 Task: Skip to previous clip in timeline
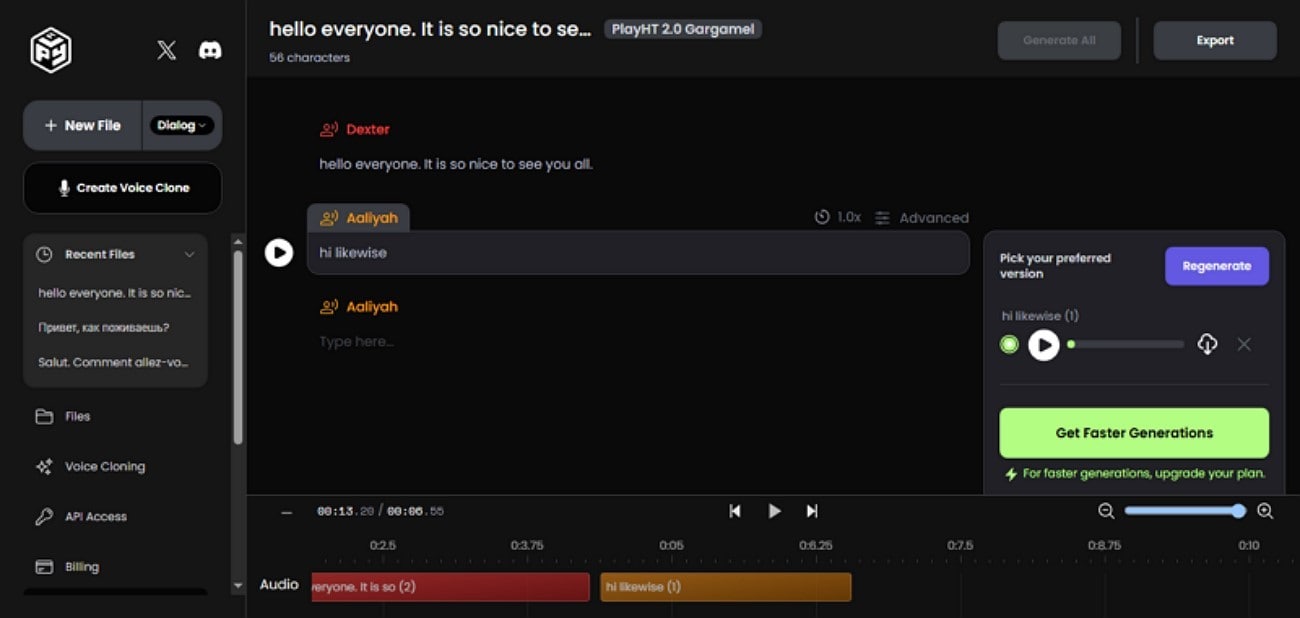pyautogui.click(x=735, y=511)
